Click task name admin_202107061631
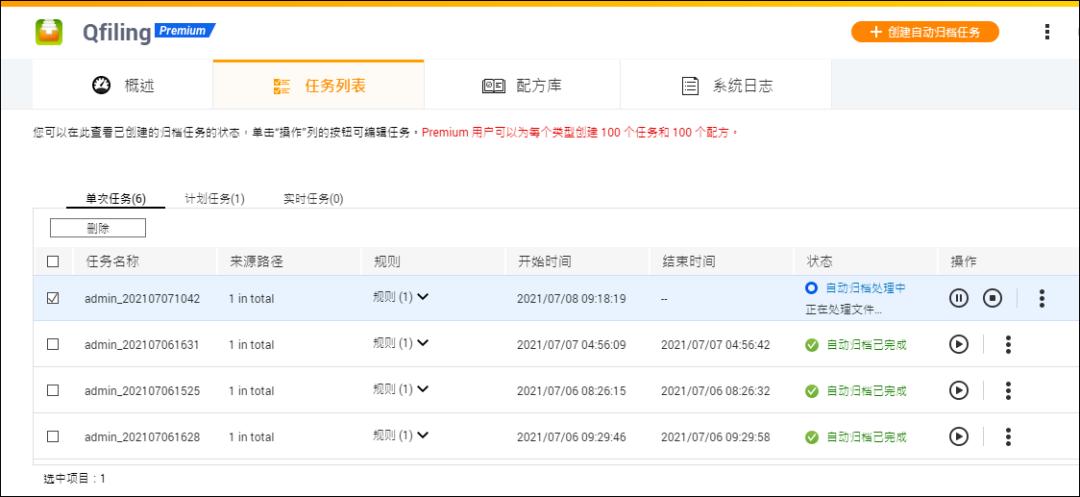The image size is (1080, 497). pyautogui.click(x=142, y=345)
